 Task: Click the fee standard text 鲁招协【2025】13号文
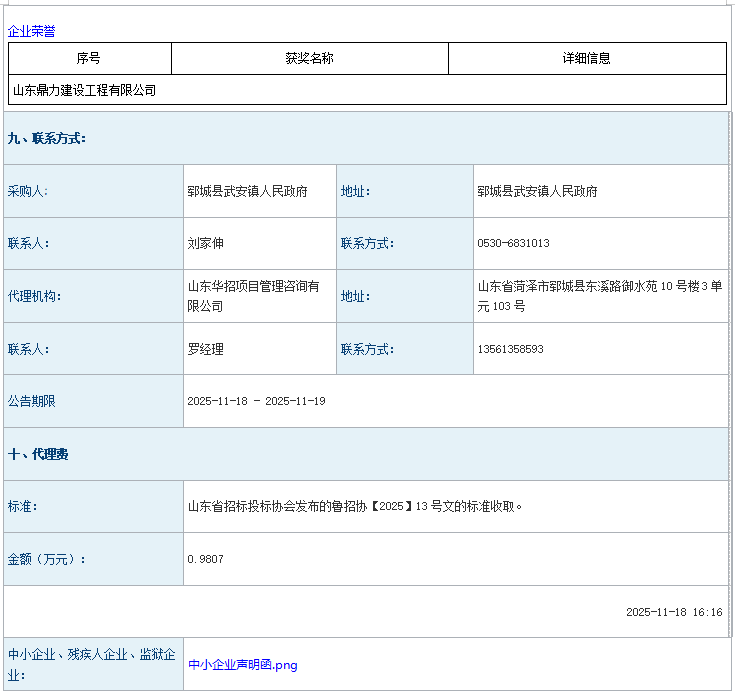(x=355, y=506)
